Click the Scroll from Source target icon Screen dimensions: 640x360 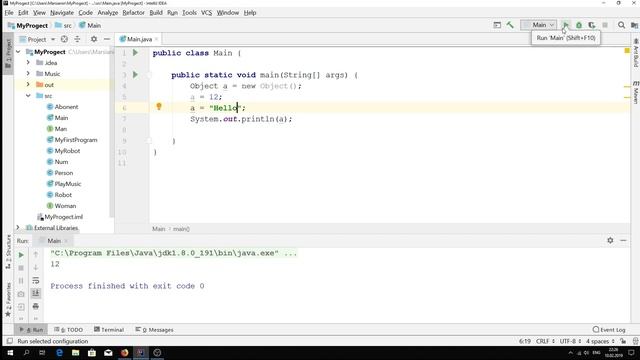[x=64, y=39]
